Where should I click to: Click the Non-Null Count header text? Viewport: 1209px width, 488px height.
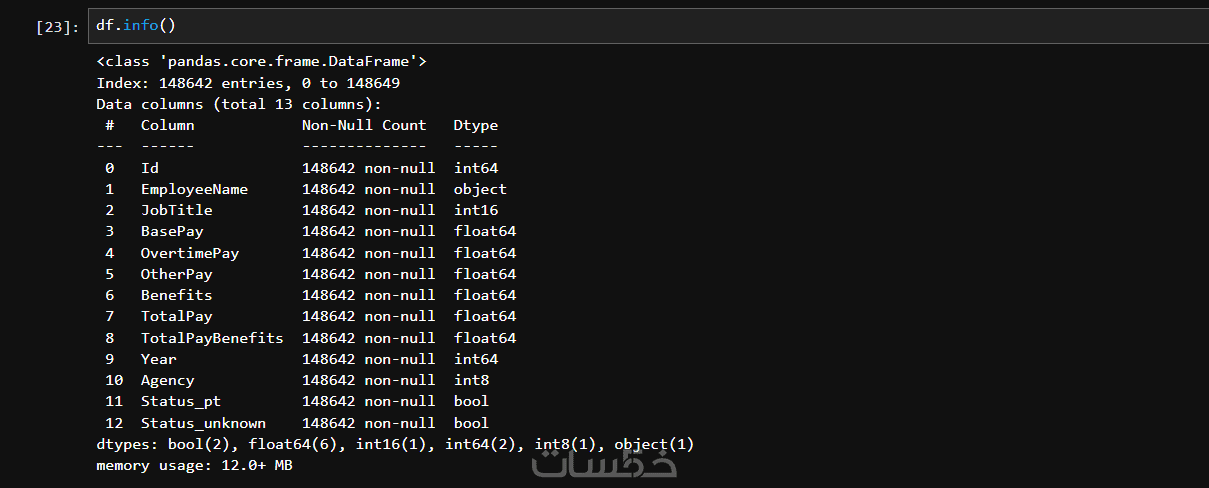click(x=364, y=126)
